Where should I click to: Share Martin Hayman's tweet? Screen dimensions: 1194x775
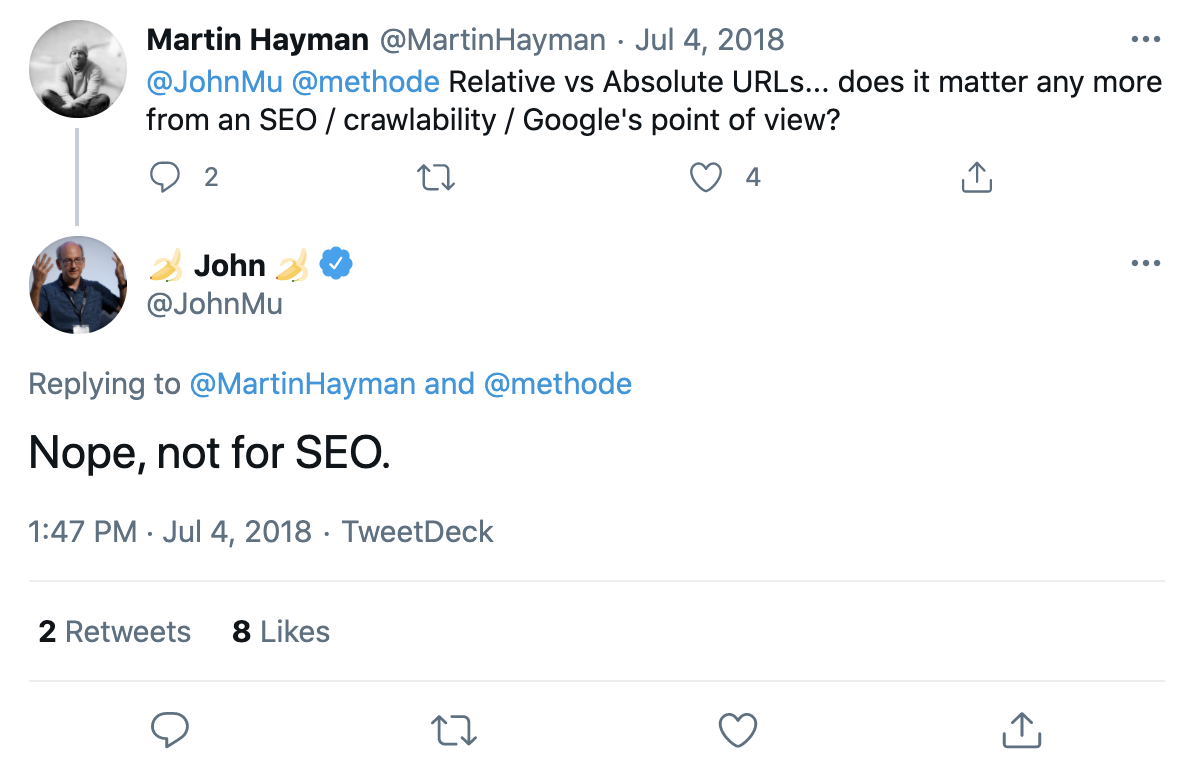click(976, 178)
